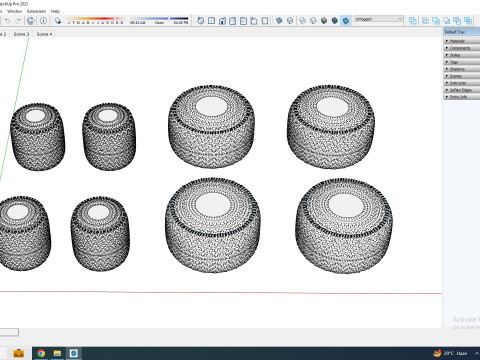This screenshot has width=480, height=360.
Task: Focus SketchUp from the taskbar
Action: tap(74, 353)
